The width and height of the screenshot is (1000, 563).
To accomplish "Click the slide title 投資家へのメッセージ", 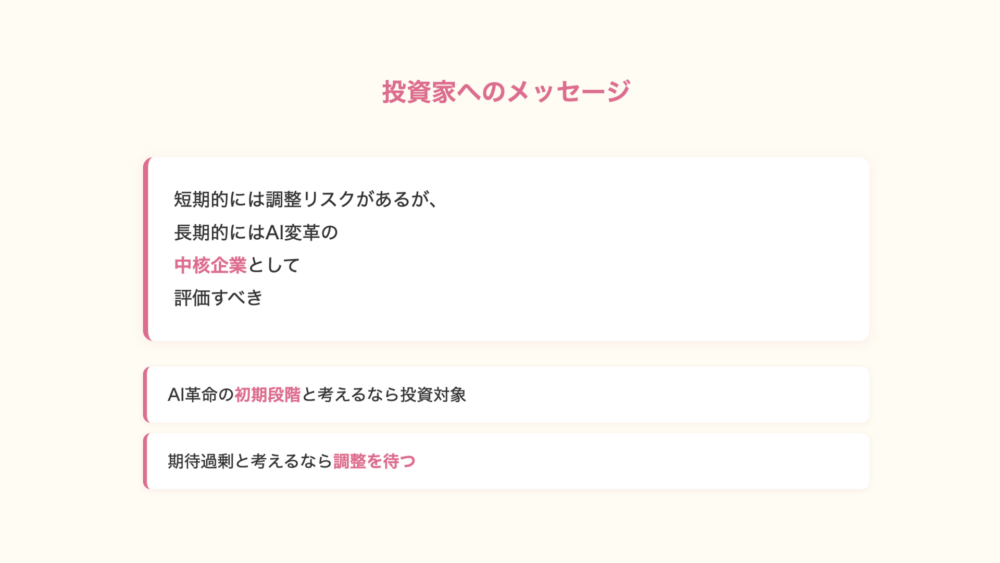I will 506,92.
